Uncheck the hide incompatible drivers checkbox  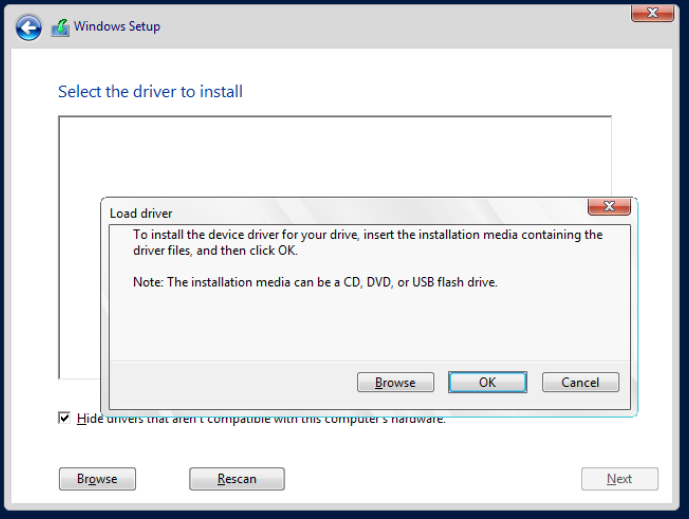pyautogui.click(x=64, y=418)
